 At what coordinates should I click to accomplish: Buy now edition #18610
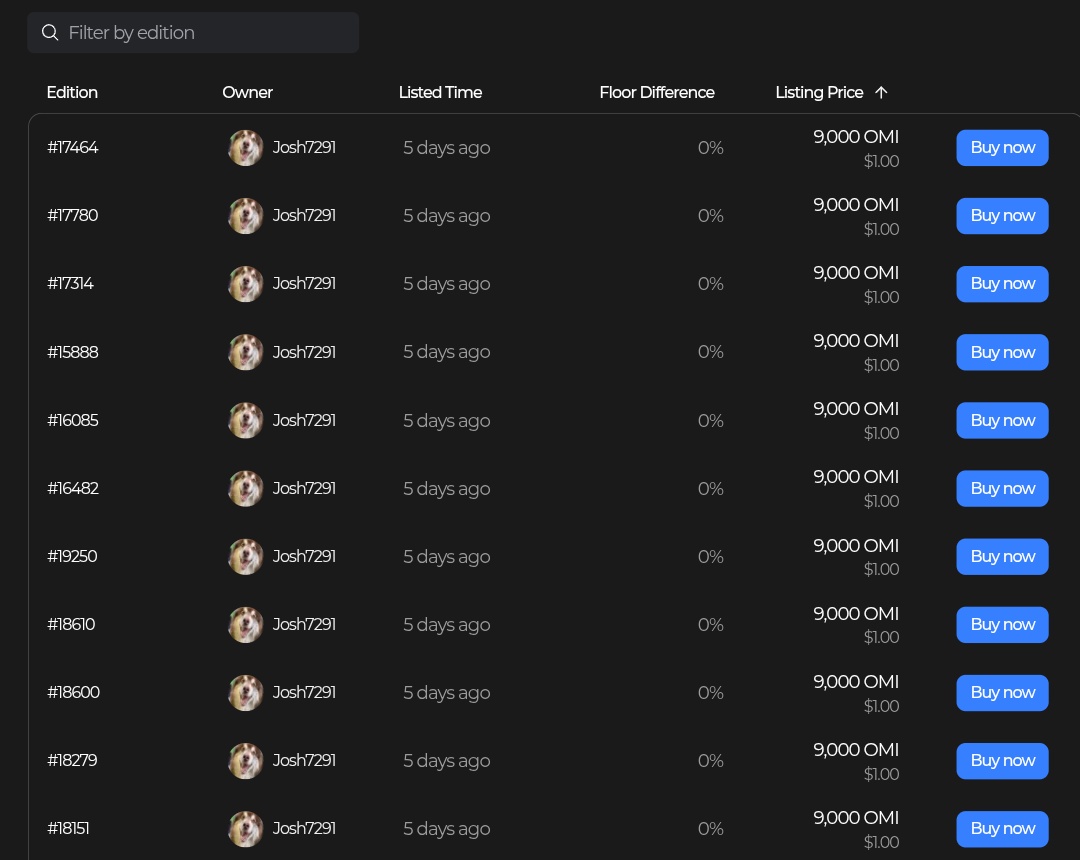tap(1002, 625)
